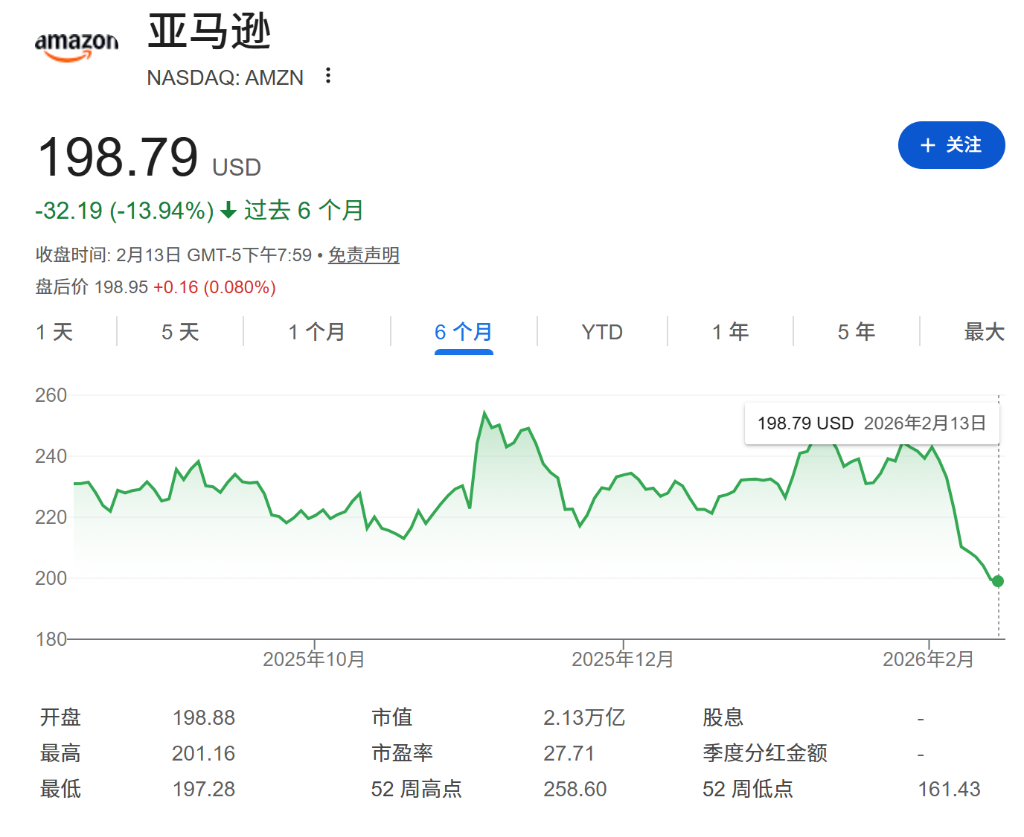Click the plus icon on the 关注 button
Image resolution: width=1024 pixels, height=837 pixels.
tap(926, 145)
